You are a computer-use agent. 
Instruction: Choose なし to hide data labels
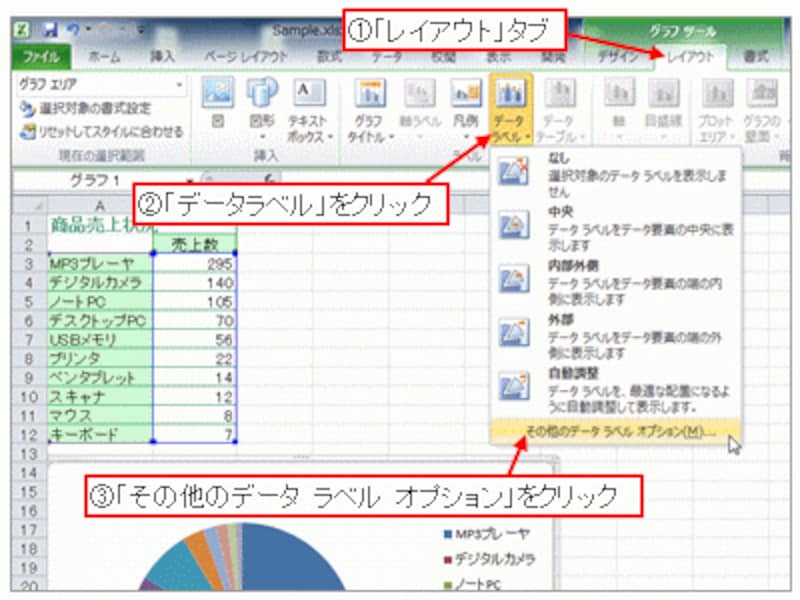coord(616,174)
